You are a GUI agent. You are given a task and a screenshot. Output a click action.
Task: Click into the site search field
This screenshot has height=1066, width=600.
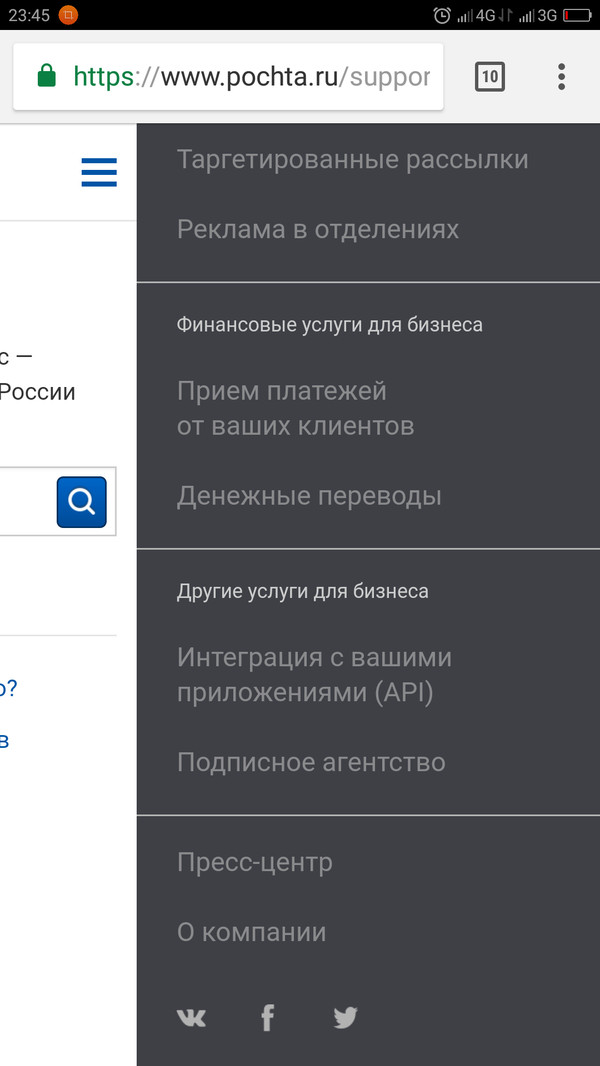(x=25, y=501)
